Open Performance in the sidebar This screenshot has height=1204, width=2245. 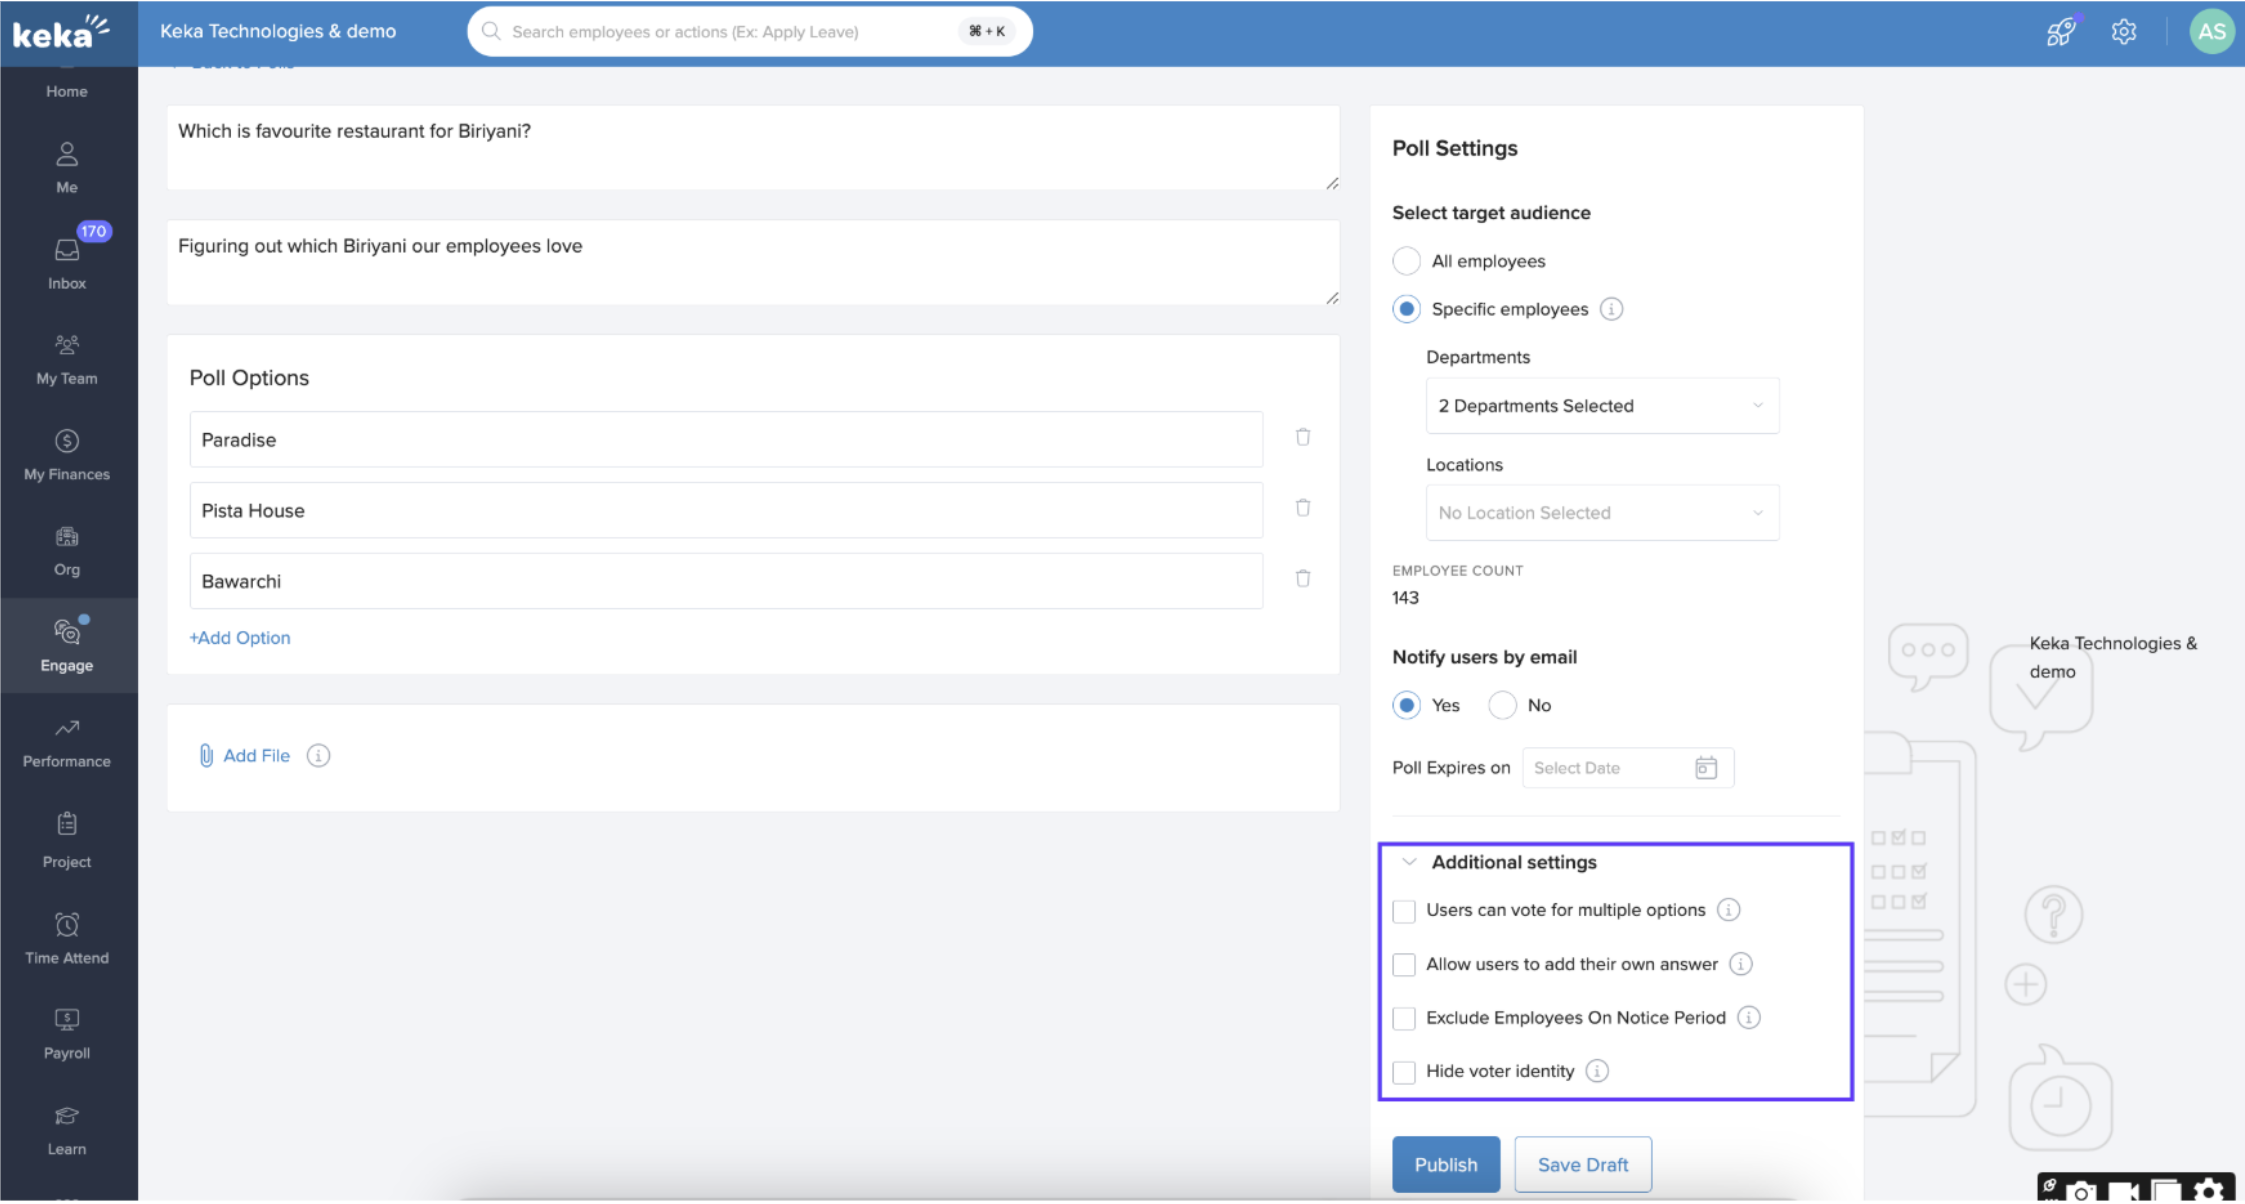(67, 743)
